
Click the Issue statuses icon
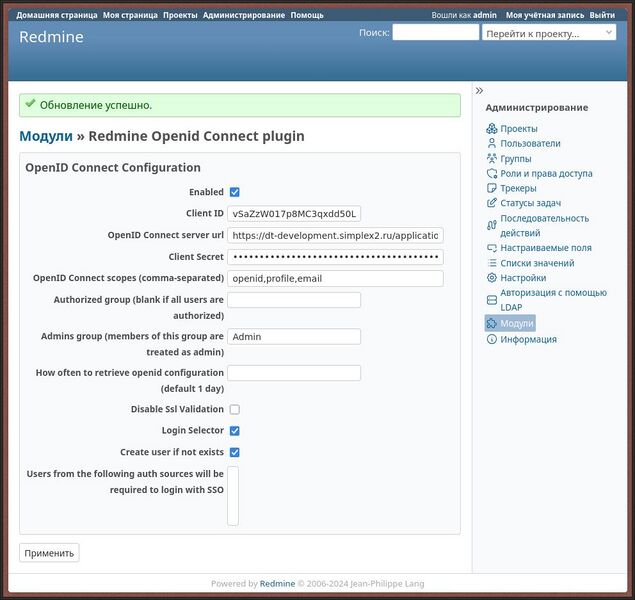pos(491,204)
